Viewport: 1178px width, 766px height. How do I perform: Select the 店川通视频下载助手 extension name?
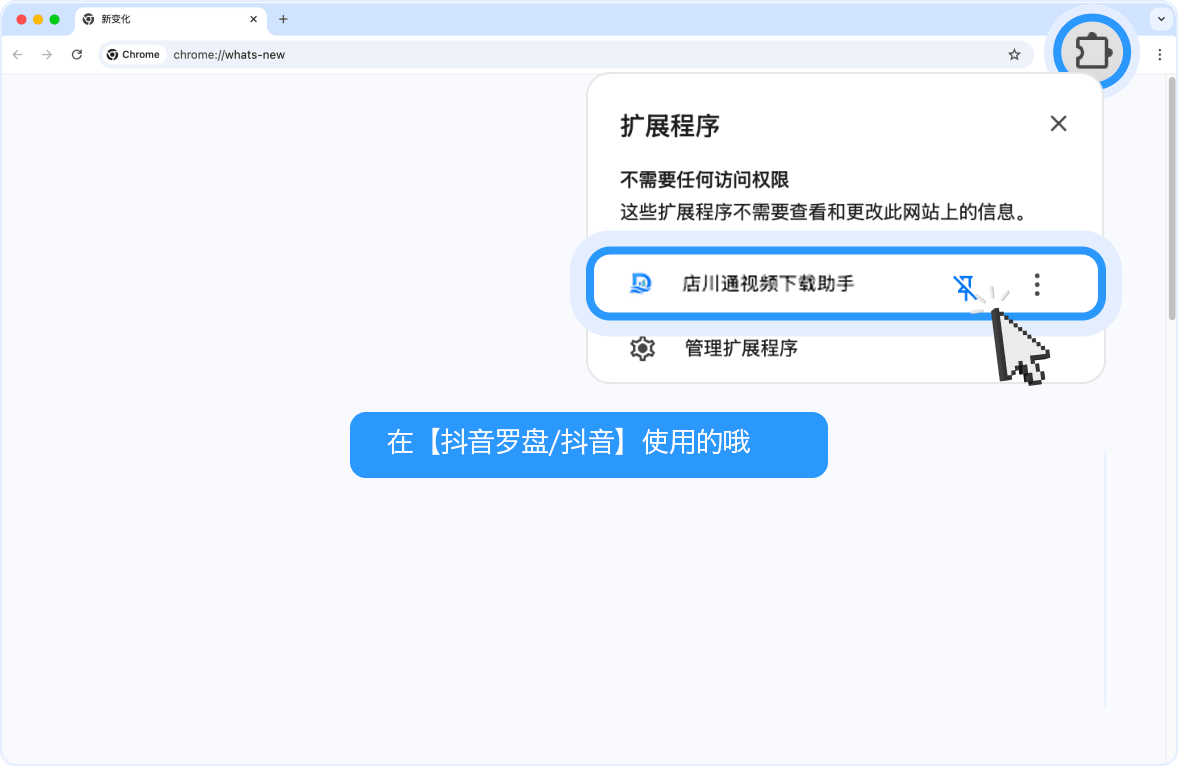pos(768,284)
